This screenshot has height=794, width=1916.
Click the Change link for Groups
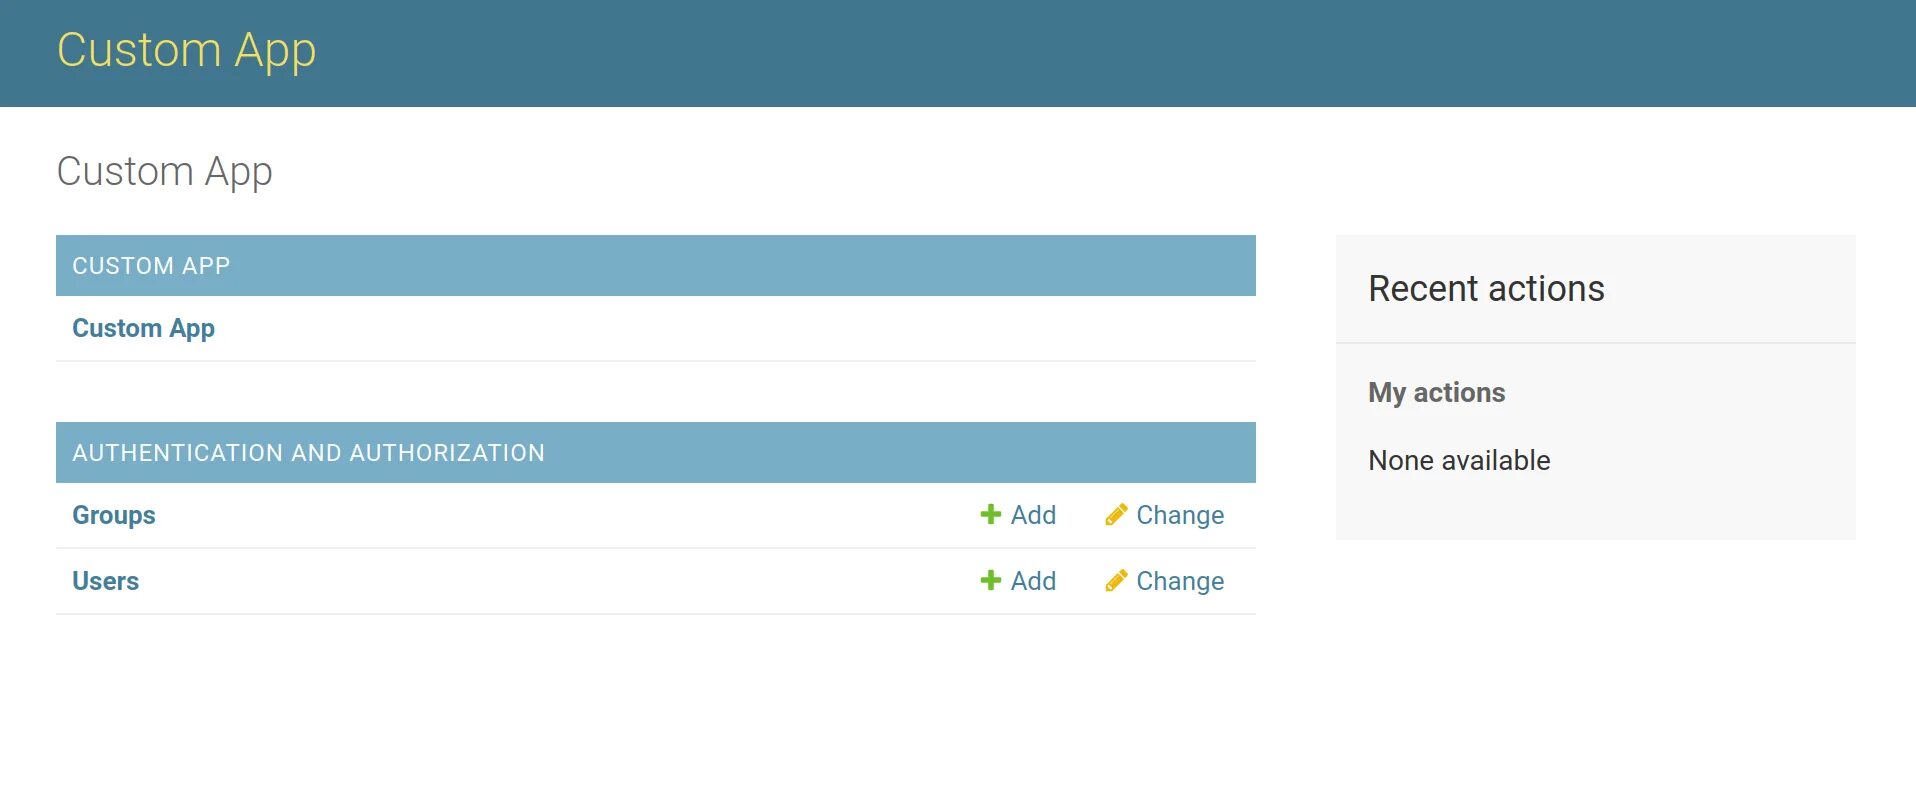[1180, 515]
